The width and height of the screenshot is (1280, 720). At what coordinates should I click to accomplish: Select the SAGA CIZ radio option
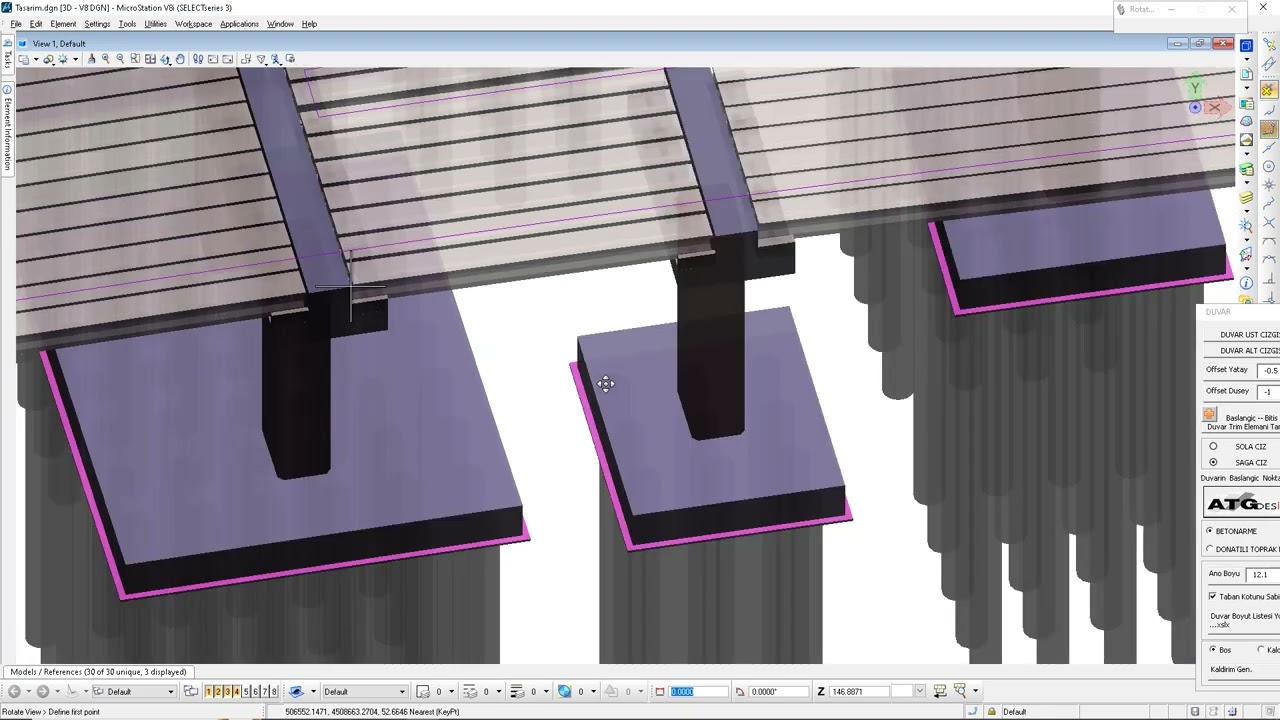pyautogui.click(x=1213, y=462)
